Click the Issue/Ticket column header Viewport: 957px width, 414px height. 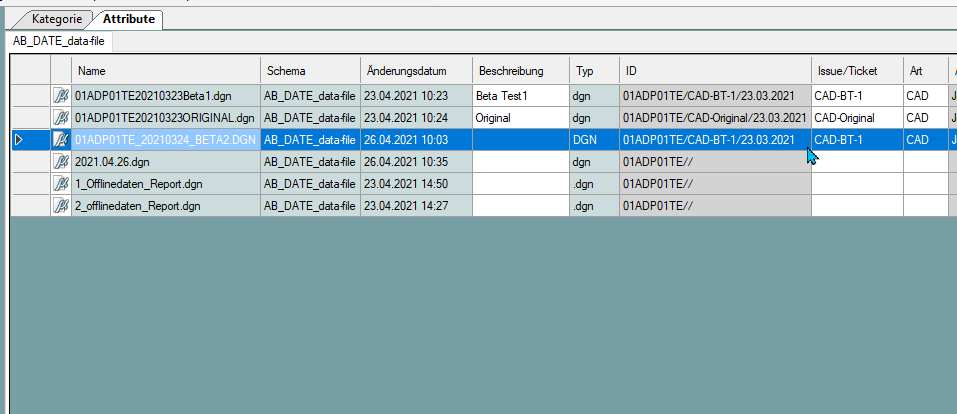coord(858,71)
